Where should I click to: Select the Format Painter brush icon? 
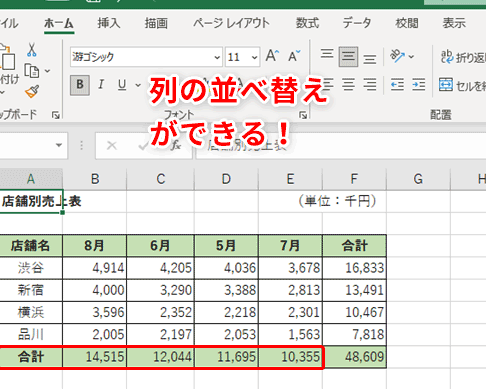point(32,91)
